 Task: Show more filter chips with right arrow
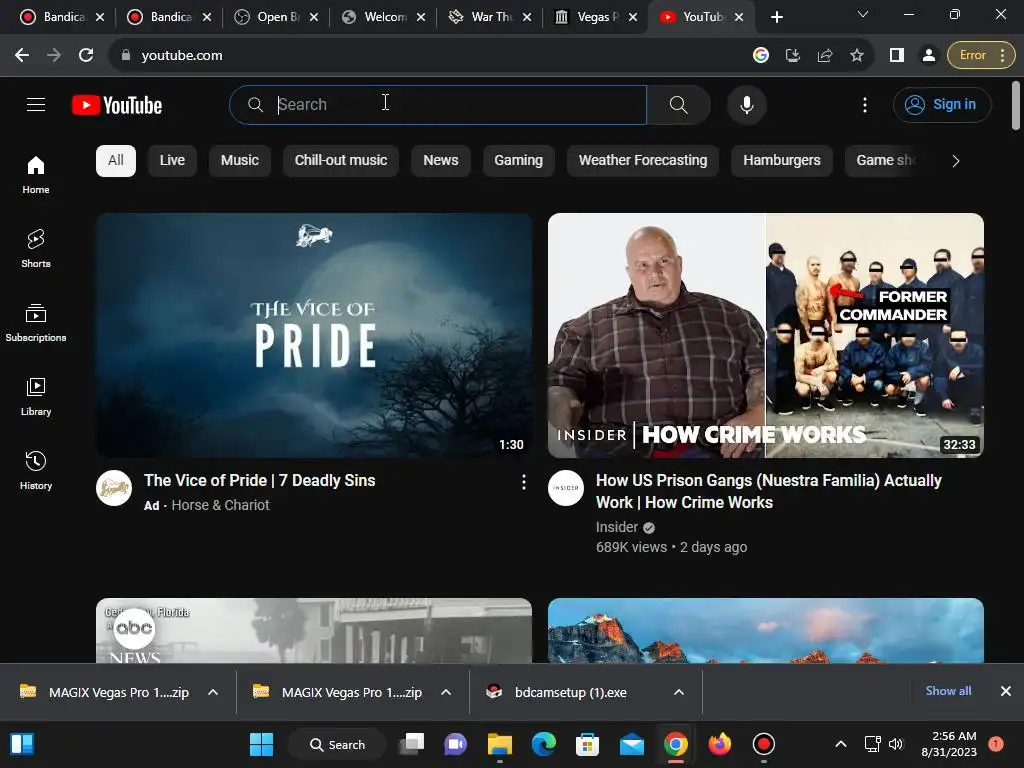point(955,161)
